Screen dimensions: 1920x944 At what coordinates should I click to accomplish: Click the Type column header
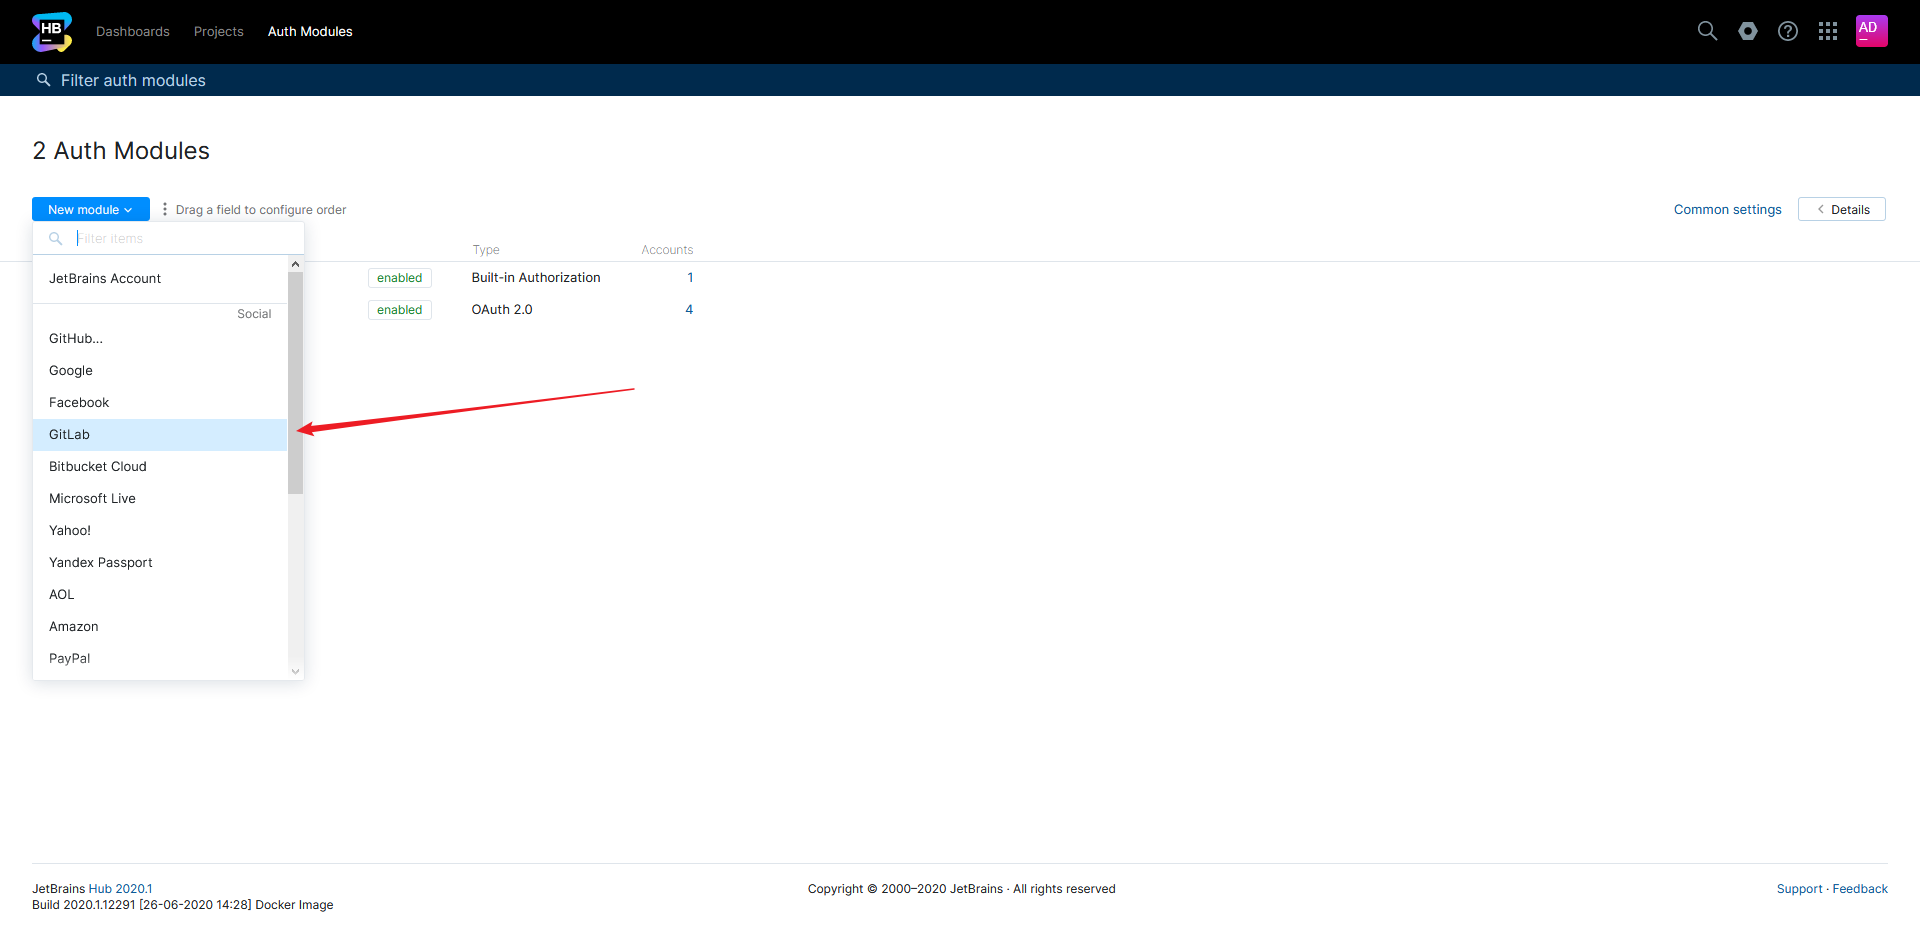(486, 250)
